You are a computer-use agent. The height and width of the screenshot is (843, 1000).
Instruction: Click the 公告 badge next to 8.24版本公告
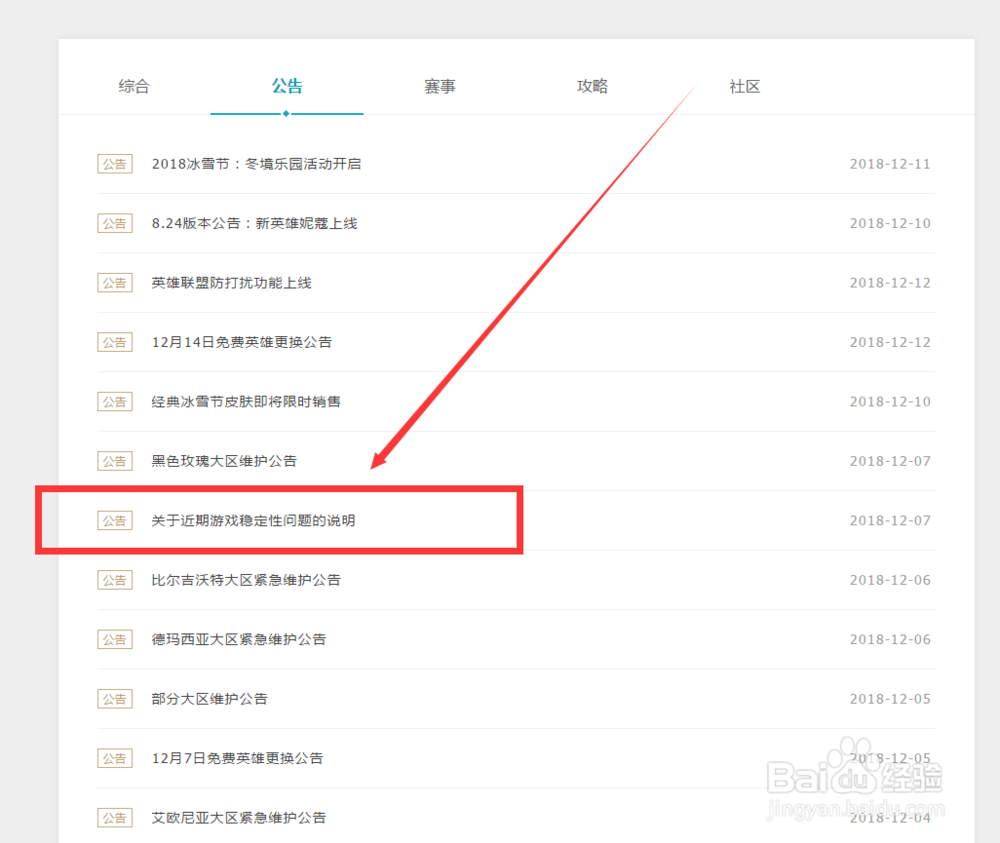[114, 223]
